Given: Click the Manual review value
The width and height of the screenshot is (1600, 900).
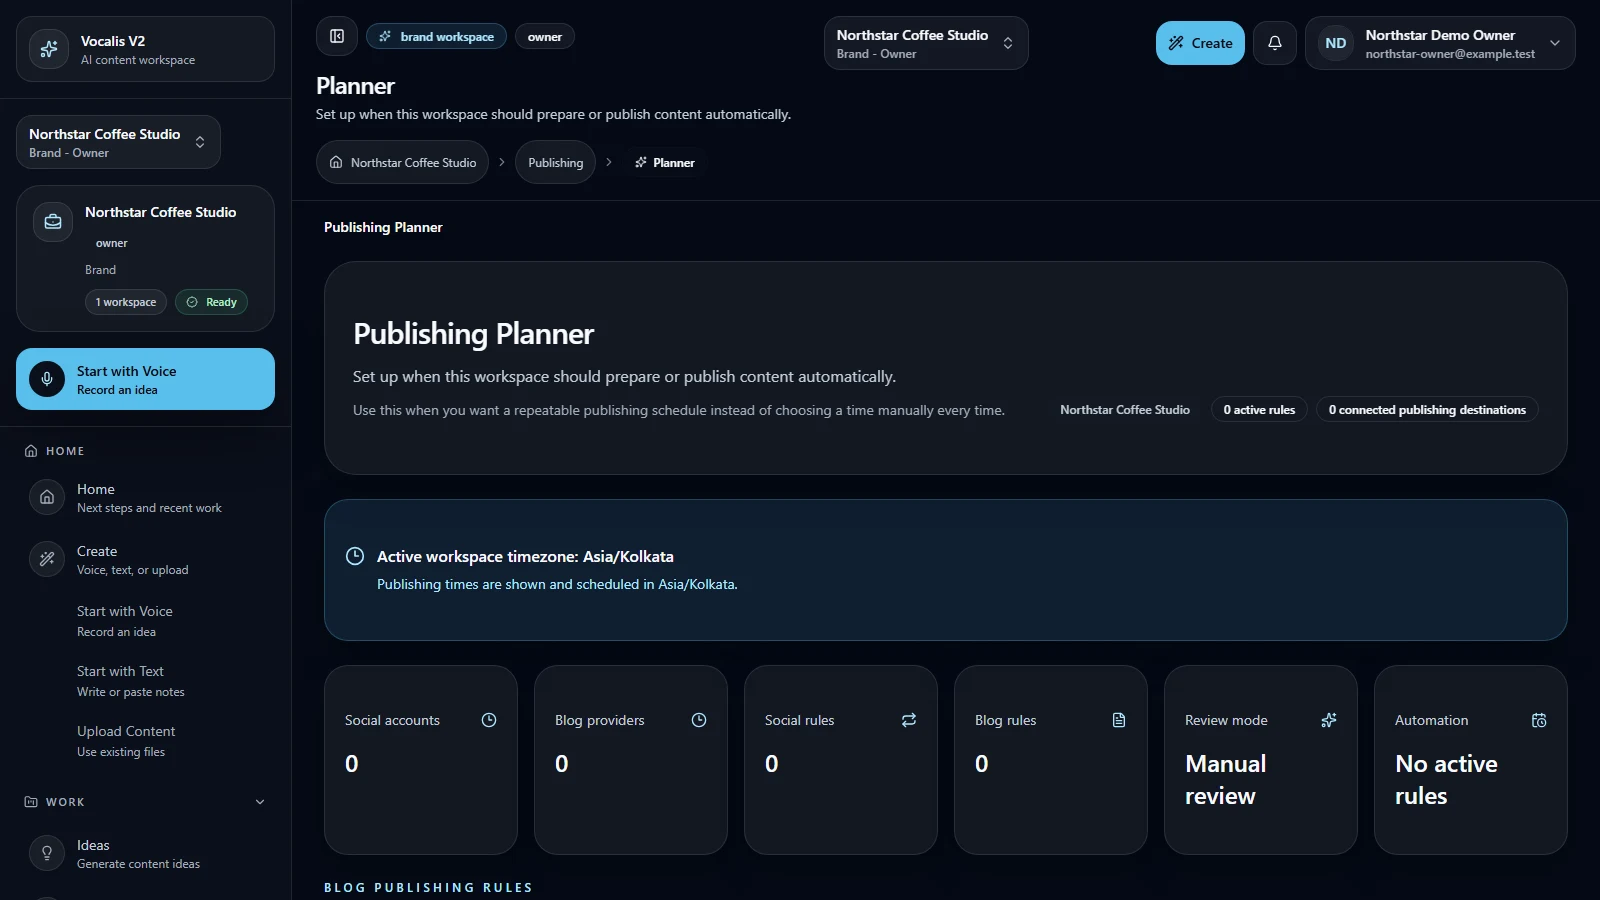Looking at the screenshot, I should pyautogui.click(x=1226, y=780).
